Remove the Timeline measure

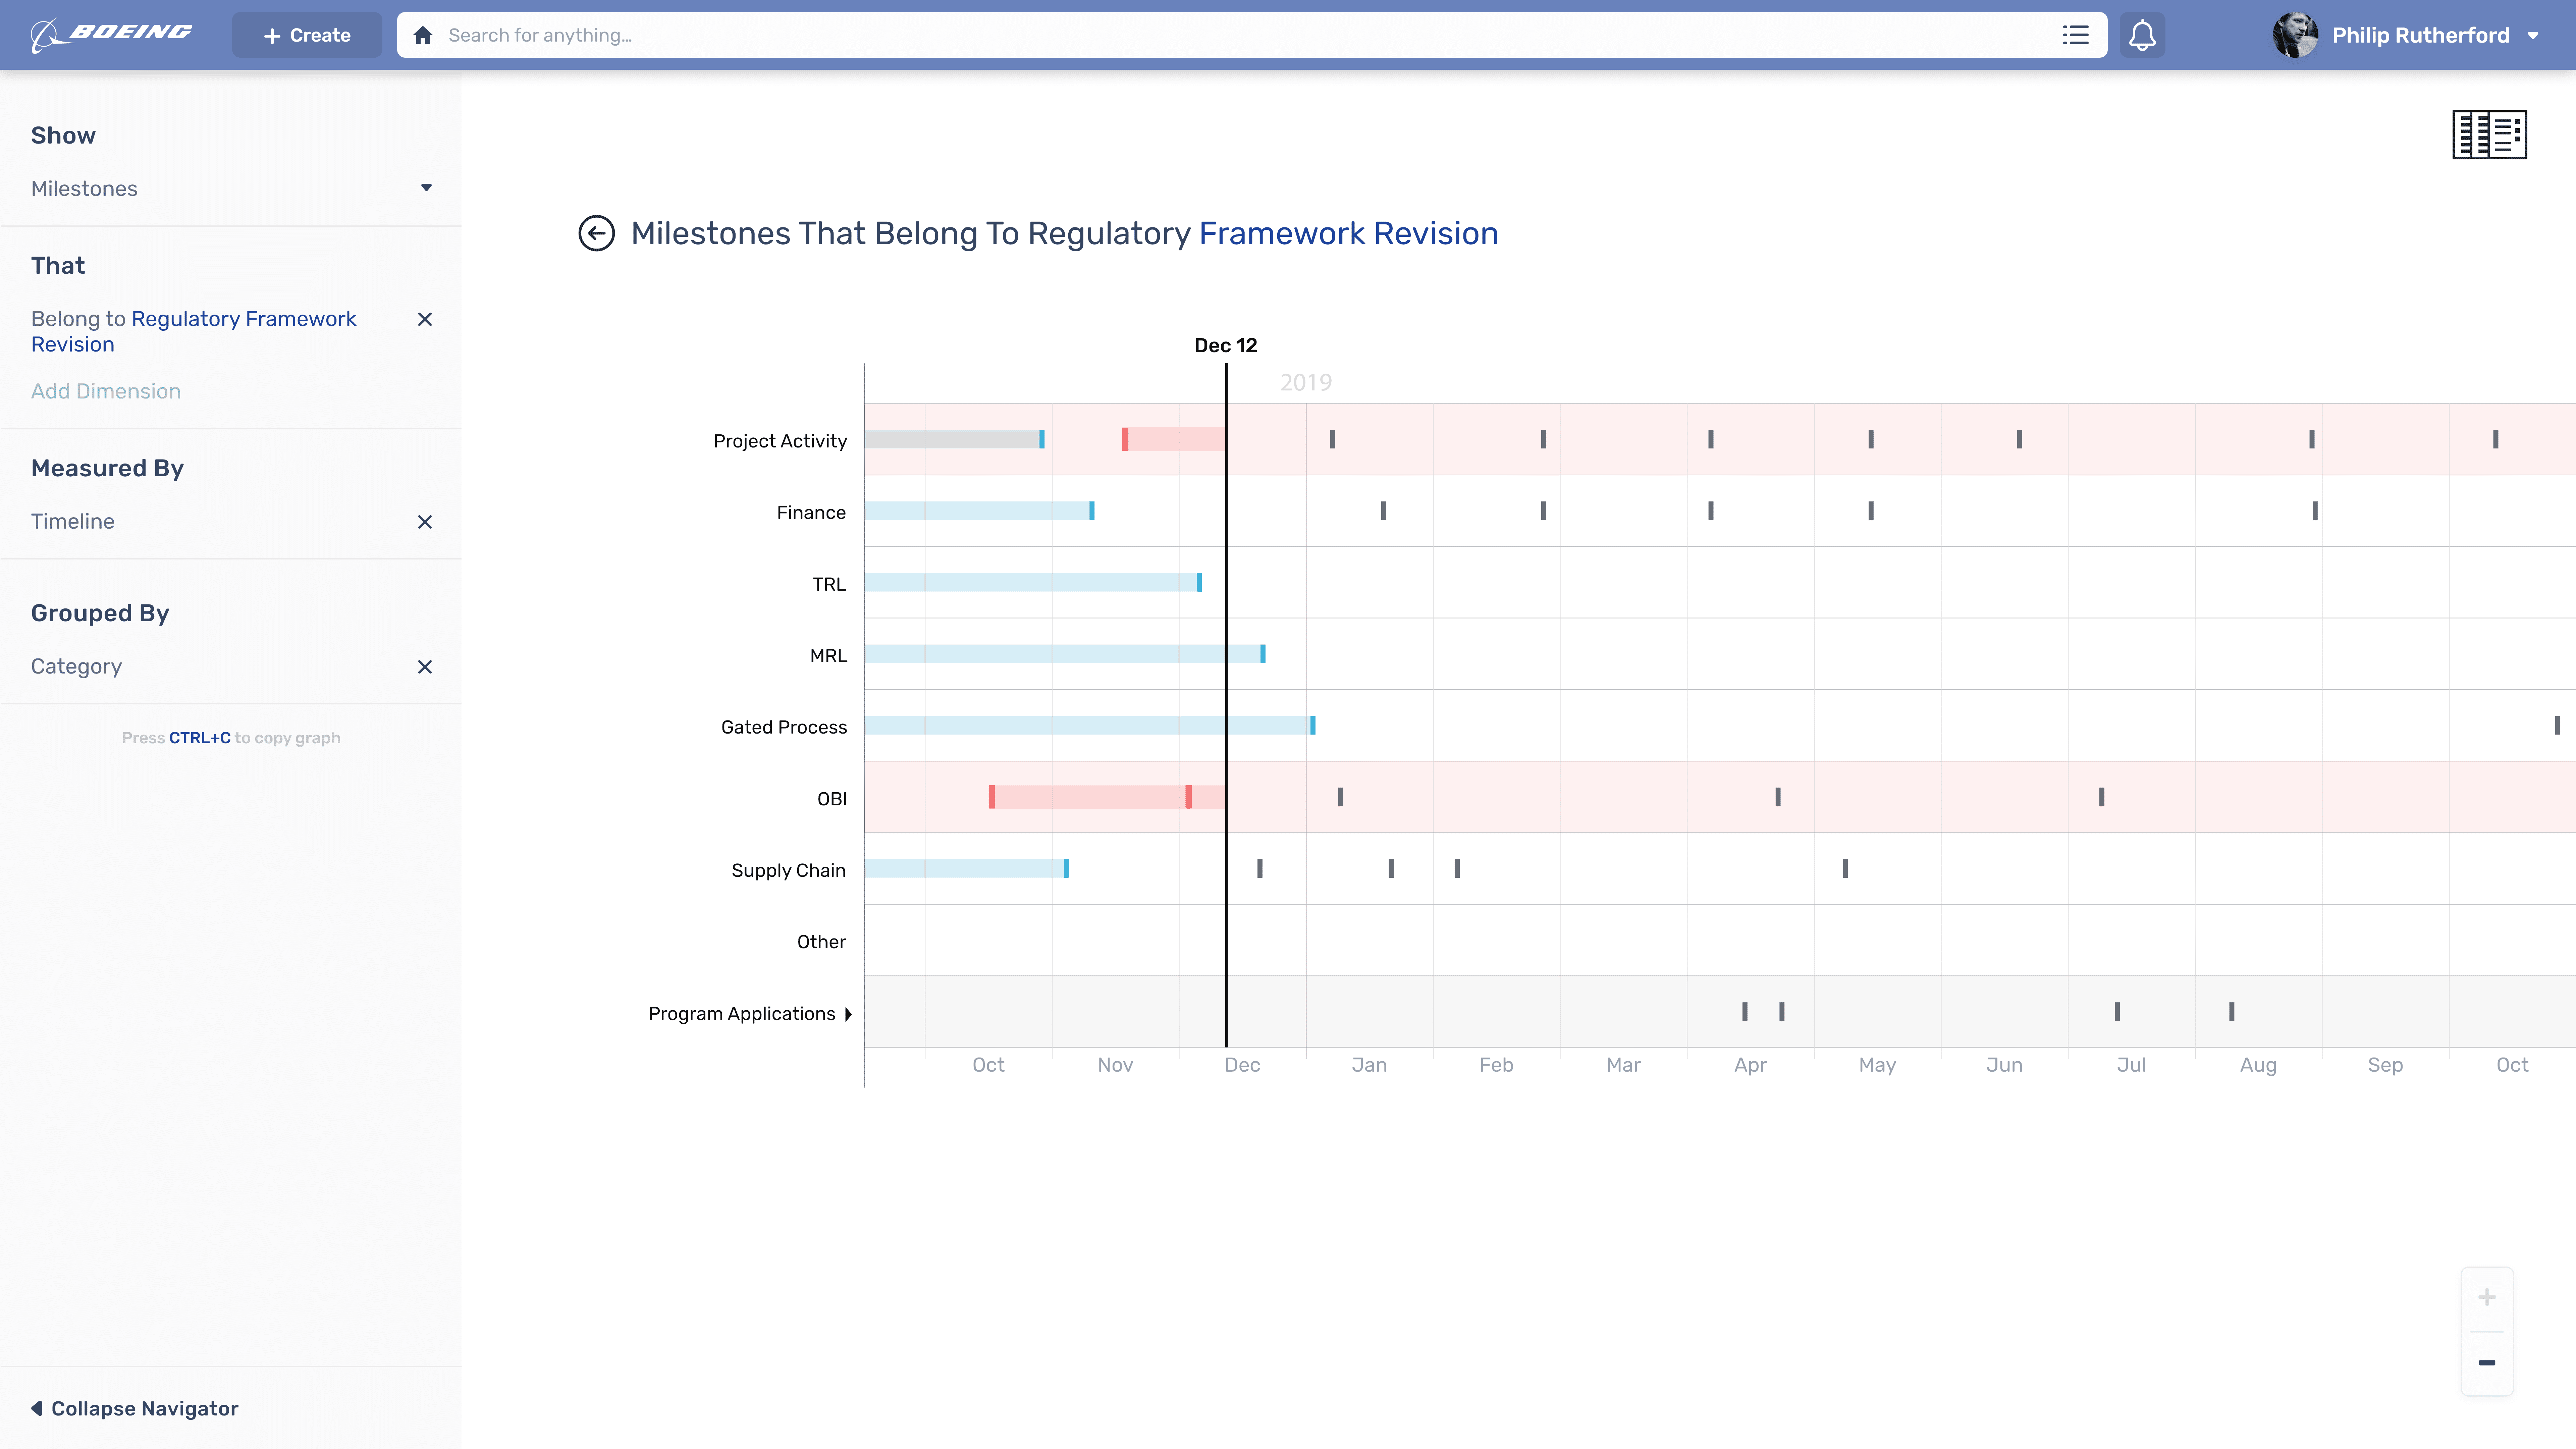(x=425, y=522)
